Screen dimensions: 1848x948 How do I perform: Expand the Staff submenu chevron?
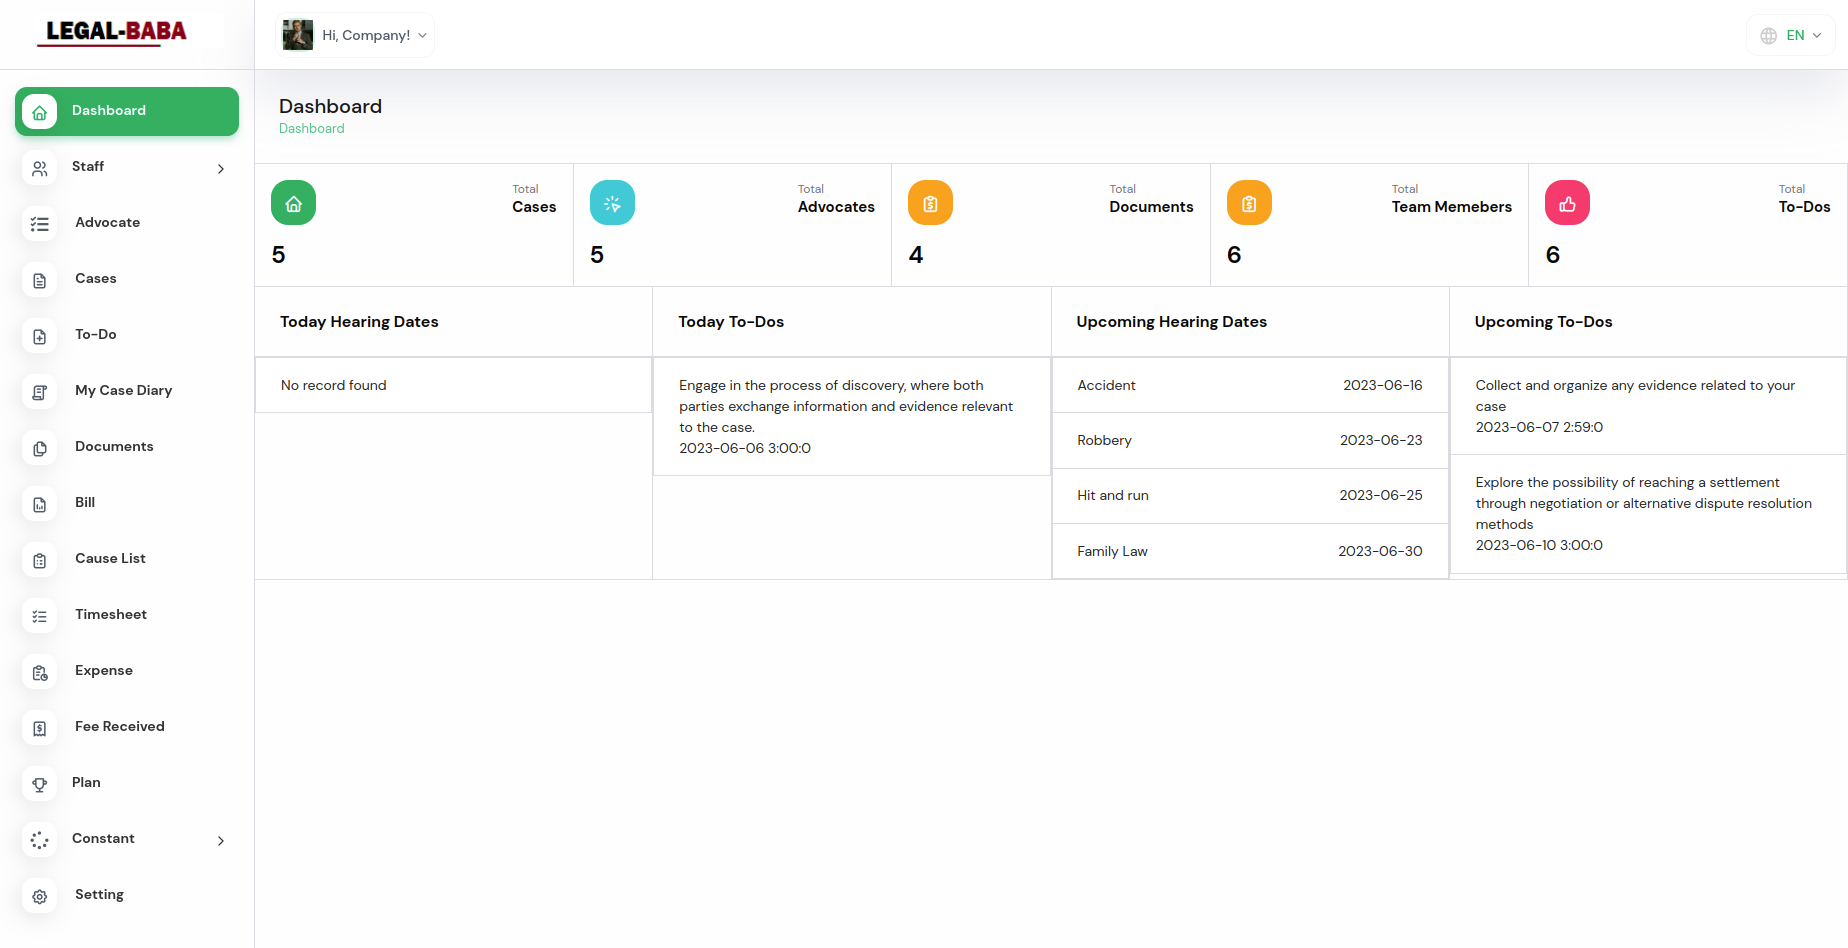(x=221, y=169)
